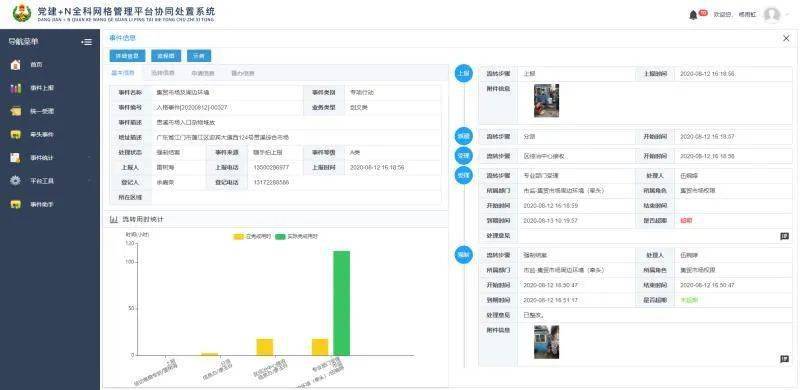Click comment icon in 强制结案 attachment row
The image size is (800, 390).
coord(785,359)
